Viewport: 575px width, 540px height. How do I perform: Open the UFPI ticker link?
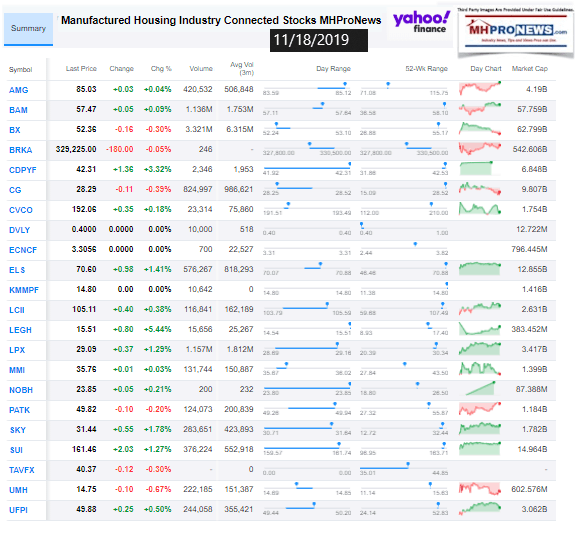pyautogui.click(x=18, y=510)
